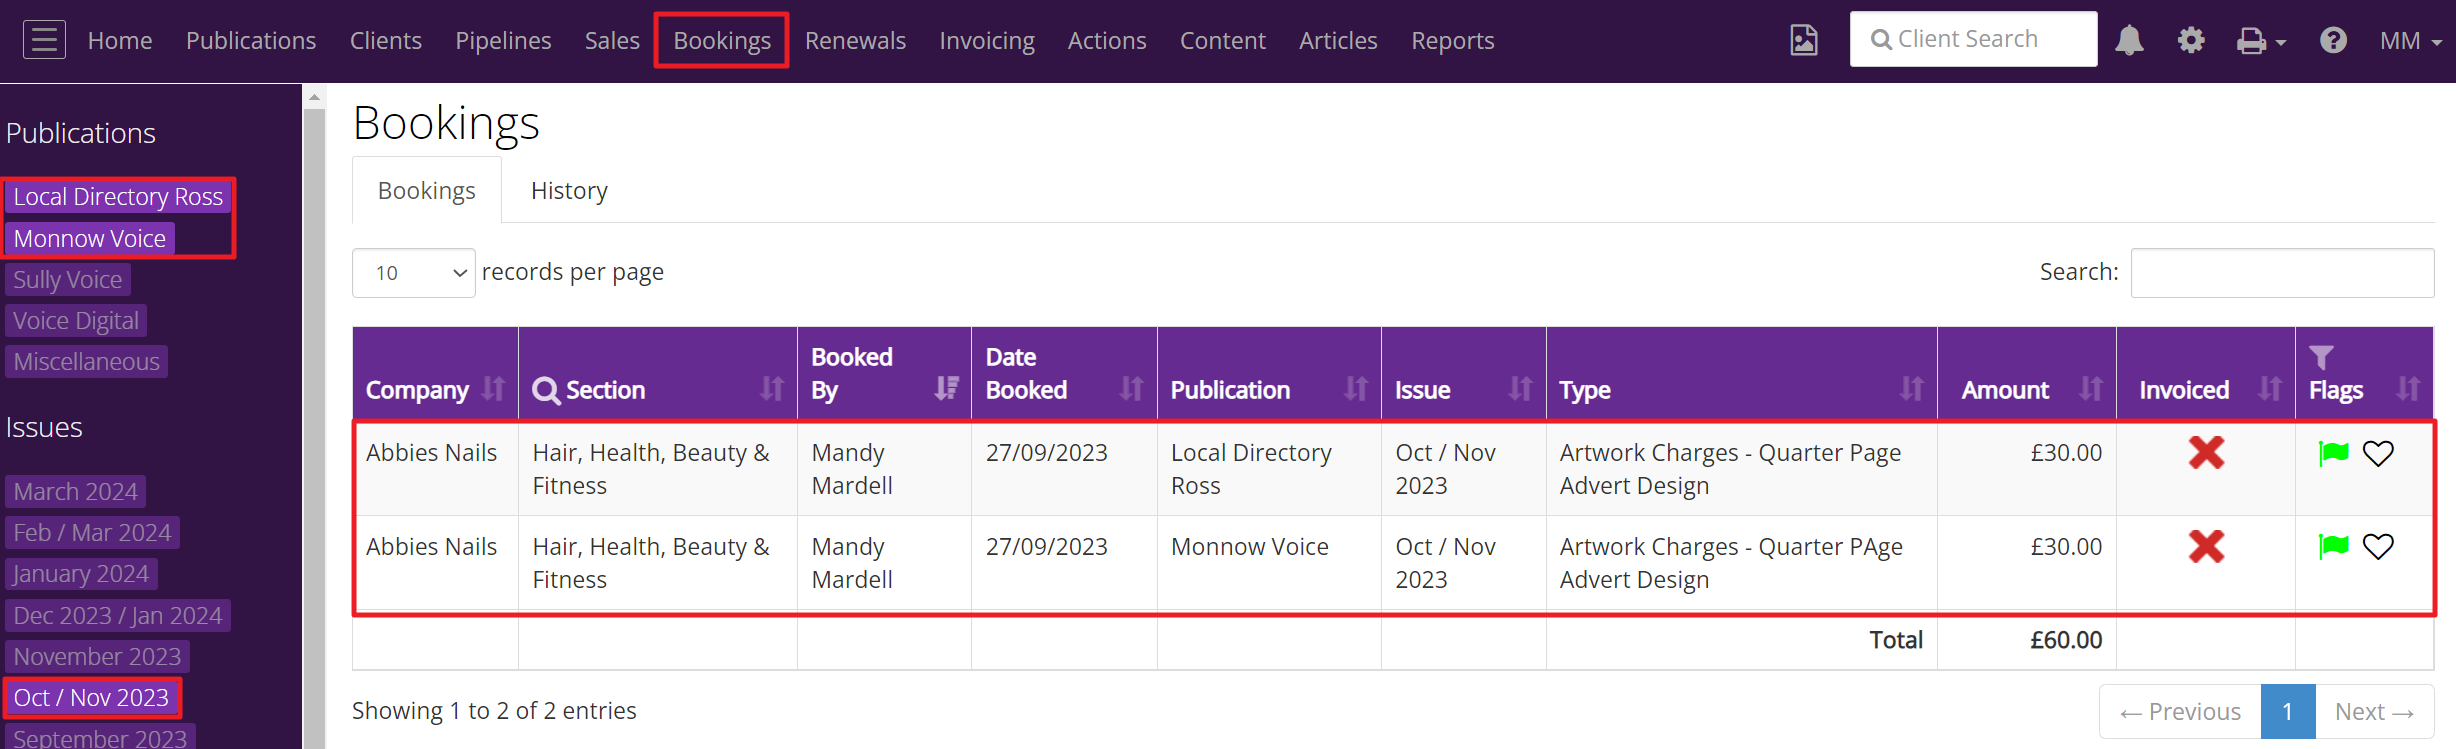Sort by Booked By column arrows
This screenshot has height=749, width=2456.
point(946,389)
